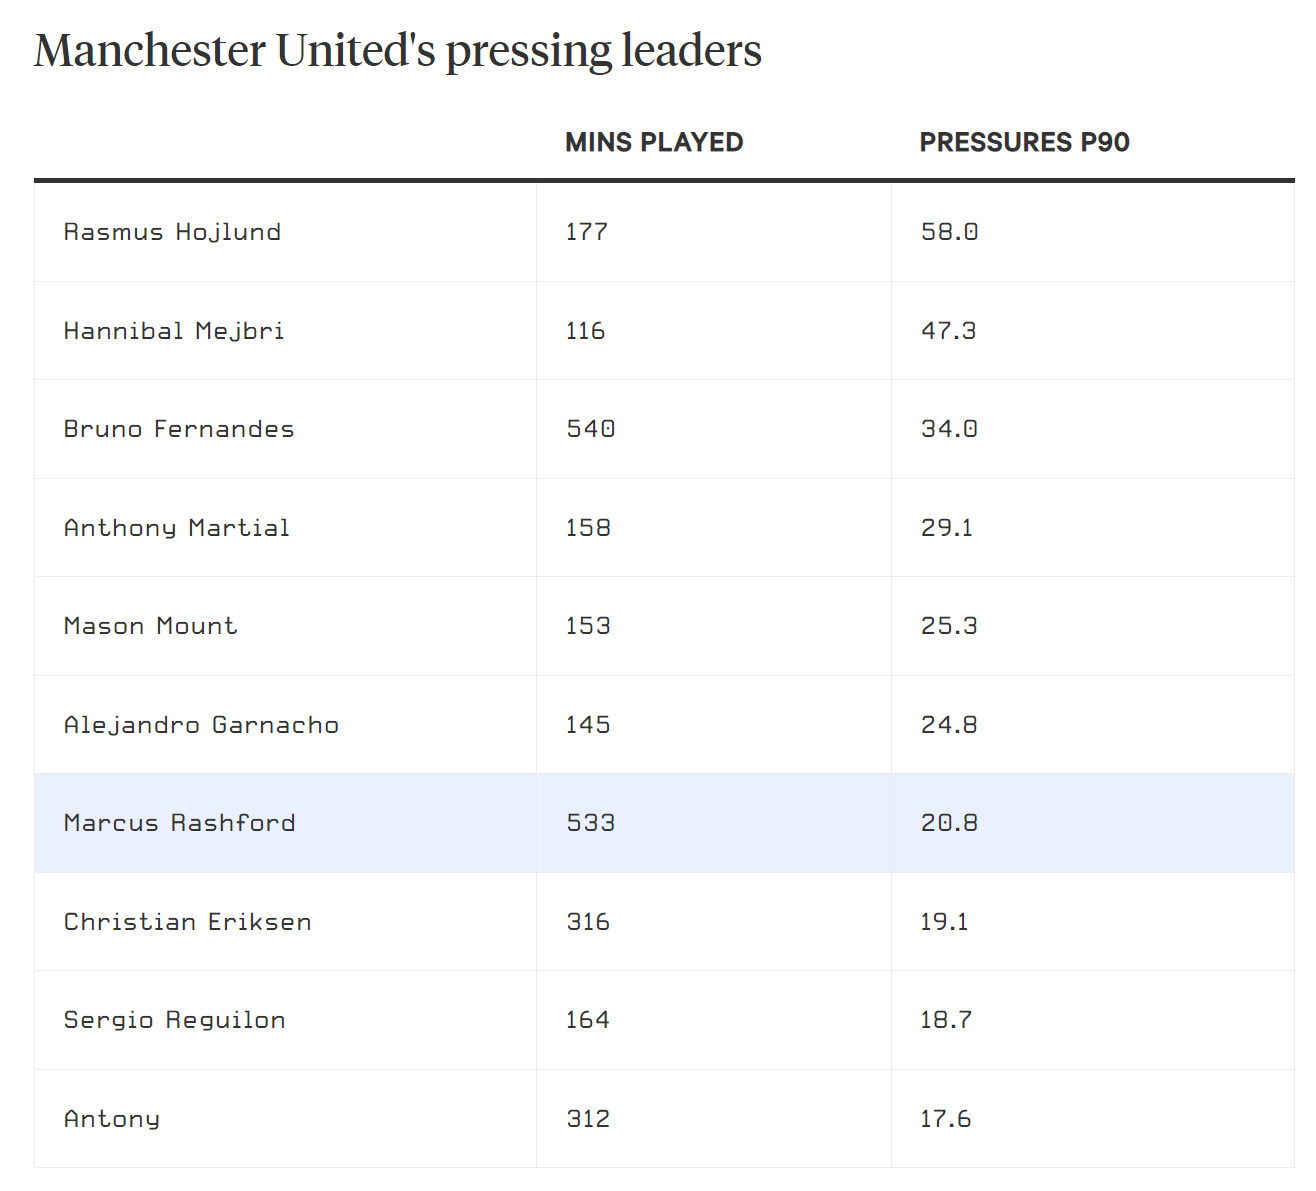Click the Antony name cell
This screenshot has width=1316, height=1191.
tap(112, 1119)
